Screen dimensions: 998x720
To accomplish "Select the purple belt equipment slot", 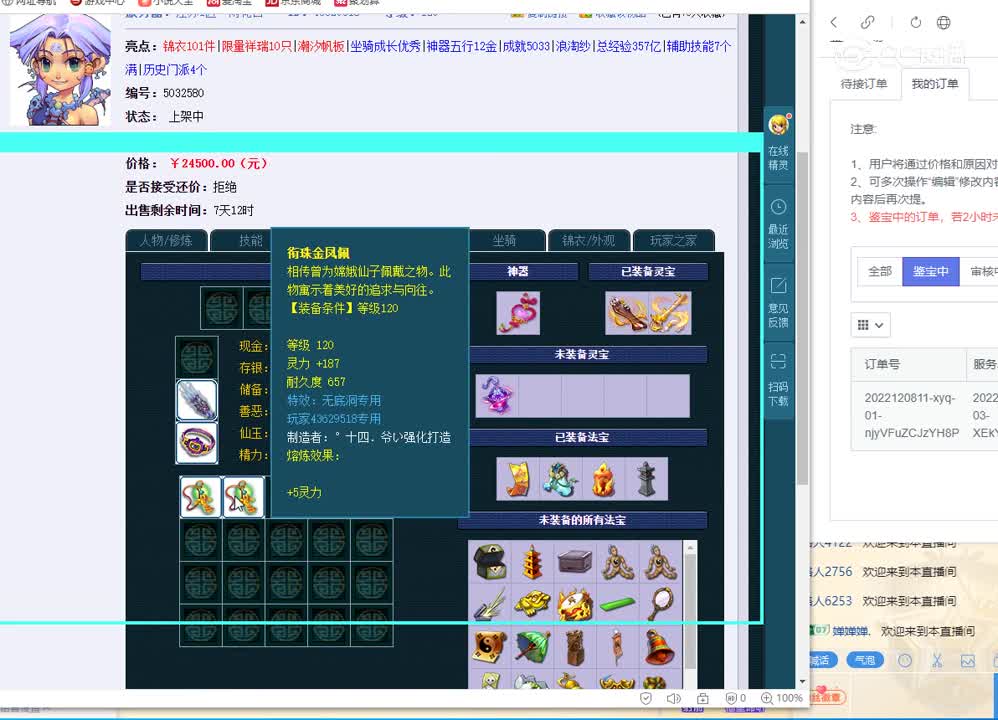I will click(197, 442).
